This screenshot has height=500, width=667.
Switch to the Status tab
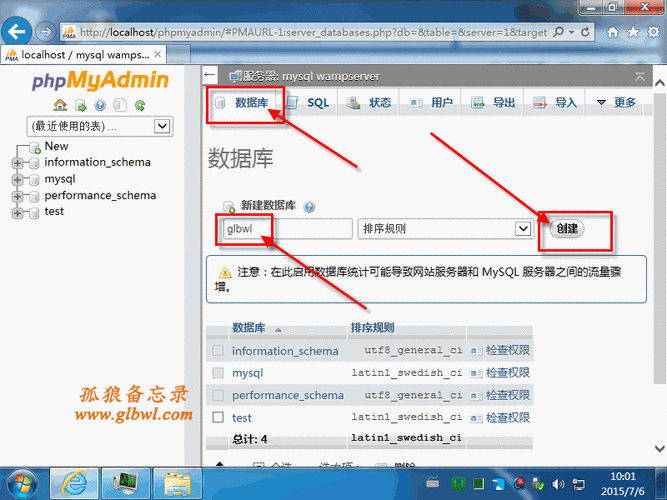(368, 103)
